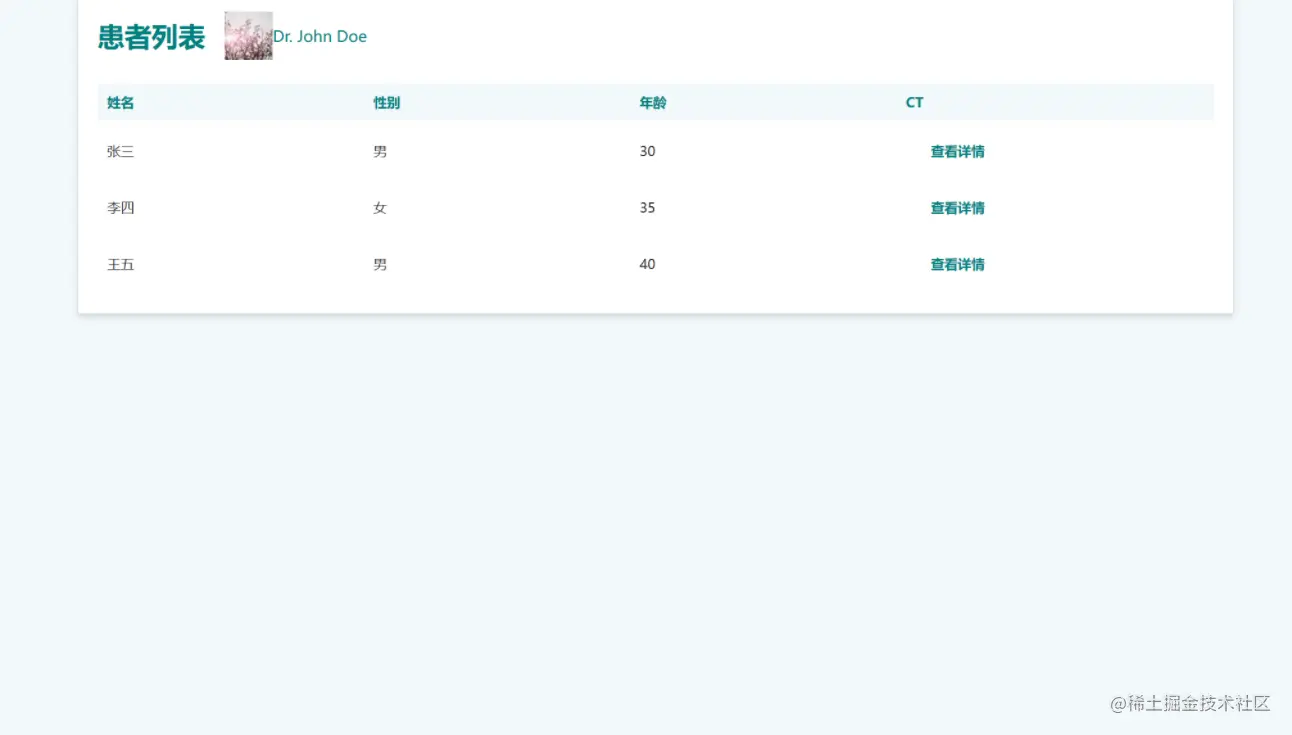Click the age value 40

(x=648, y=265)
